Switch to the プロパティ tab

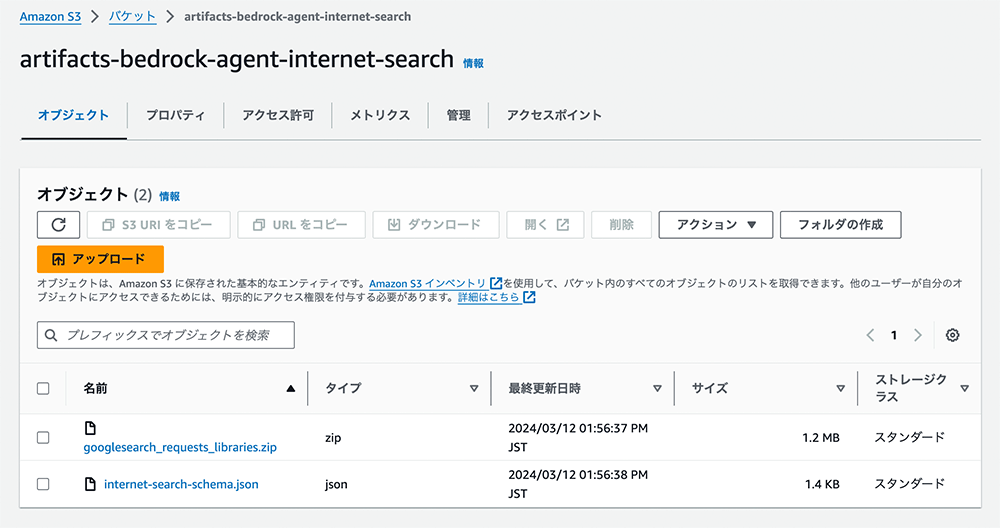click(x=175, y=115)
